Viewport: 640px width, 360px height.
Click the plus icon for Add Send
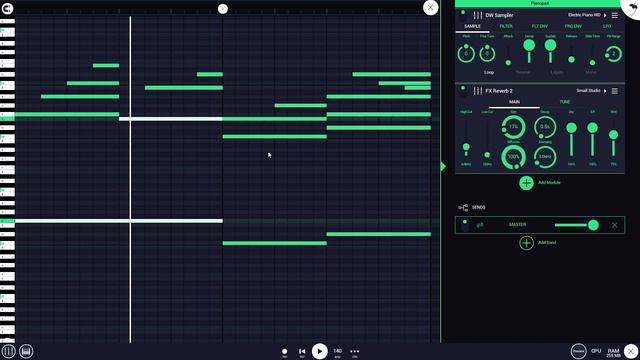click(527, 243)
